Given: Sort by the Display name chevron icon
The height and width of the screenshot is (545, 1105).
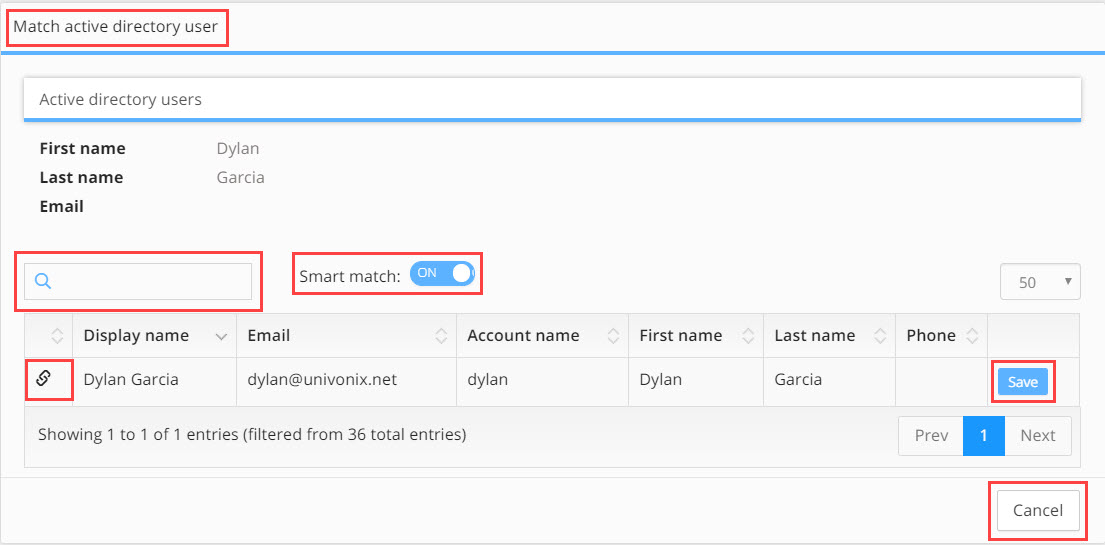Looking at the screenshot, I should [221, 337].
